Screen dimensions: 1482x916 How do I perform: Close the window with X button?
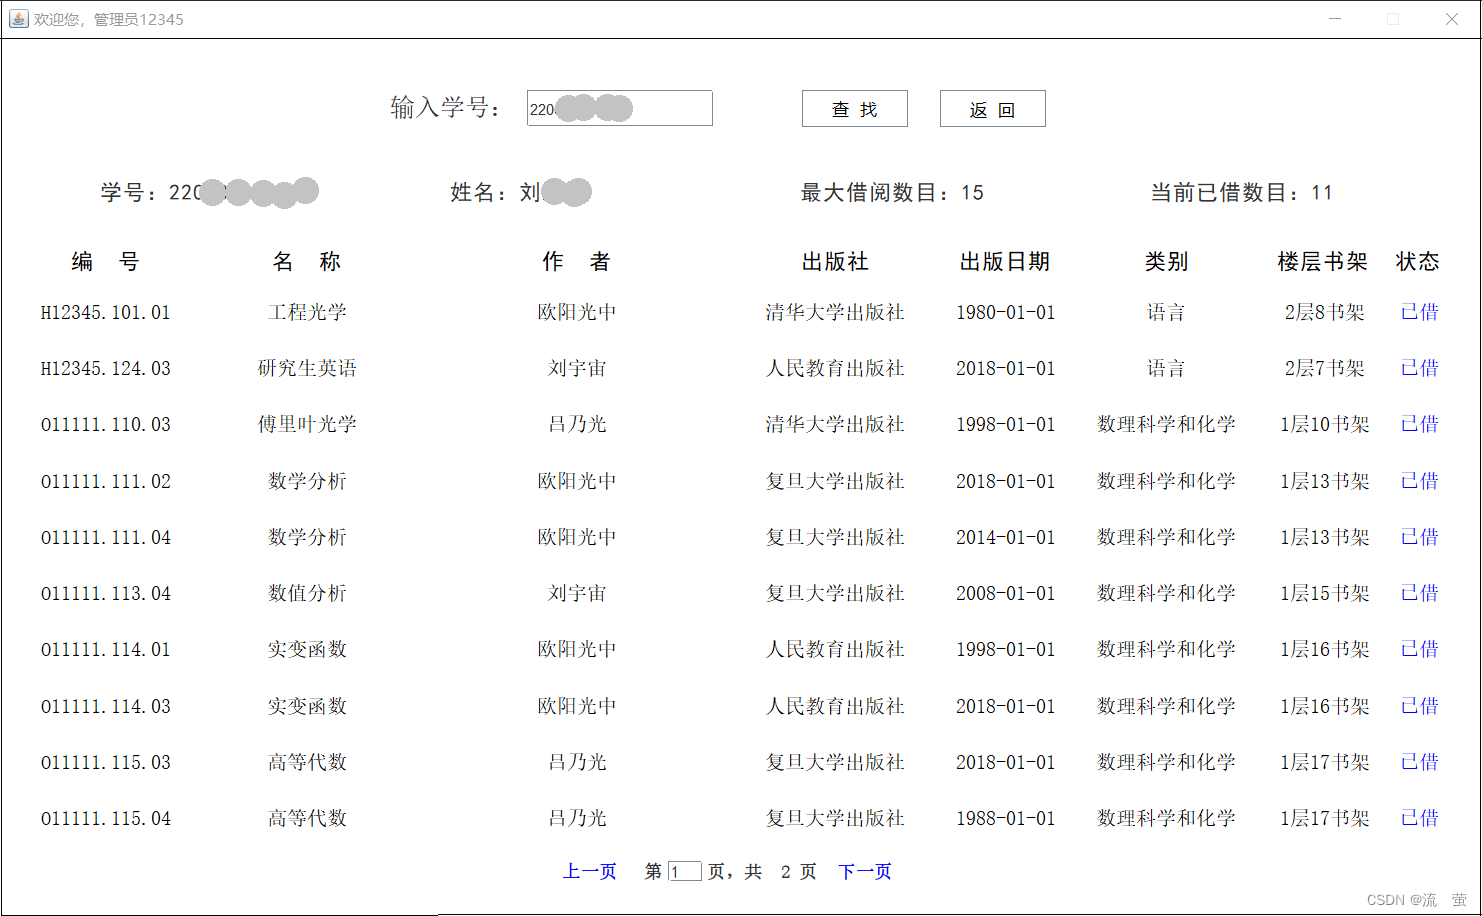click(1452, 19)
